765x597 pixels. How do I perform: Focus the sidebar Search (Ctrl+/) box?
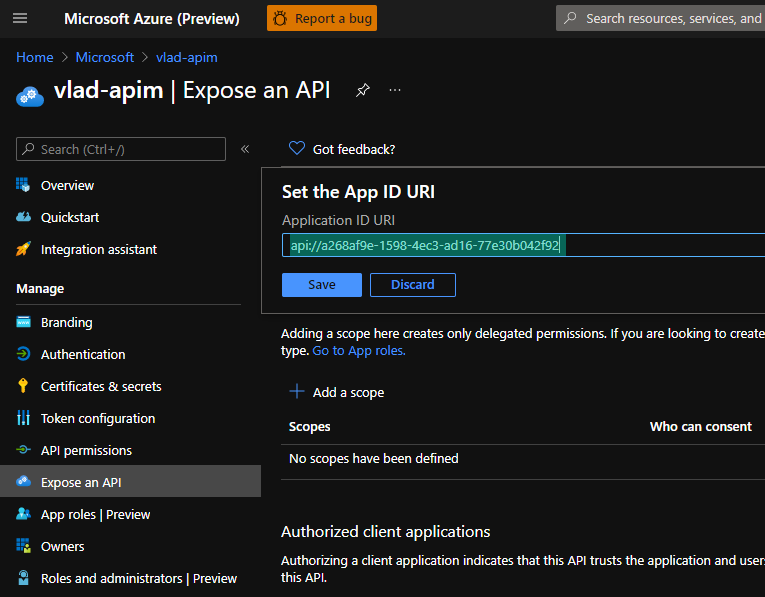click(121, 149)
